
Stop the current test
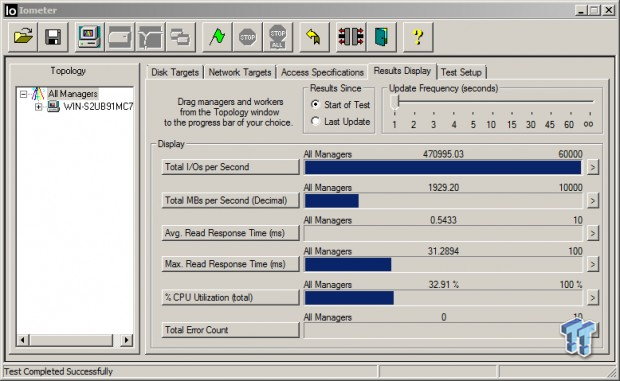[x=248, y=37]
